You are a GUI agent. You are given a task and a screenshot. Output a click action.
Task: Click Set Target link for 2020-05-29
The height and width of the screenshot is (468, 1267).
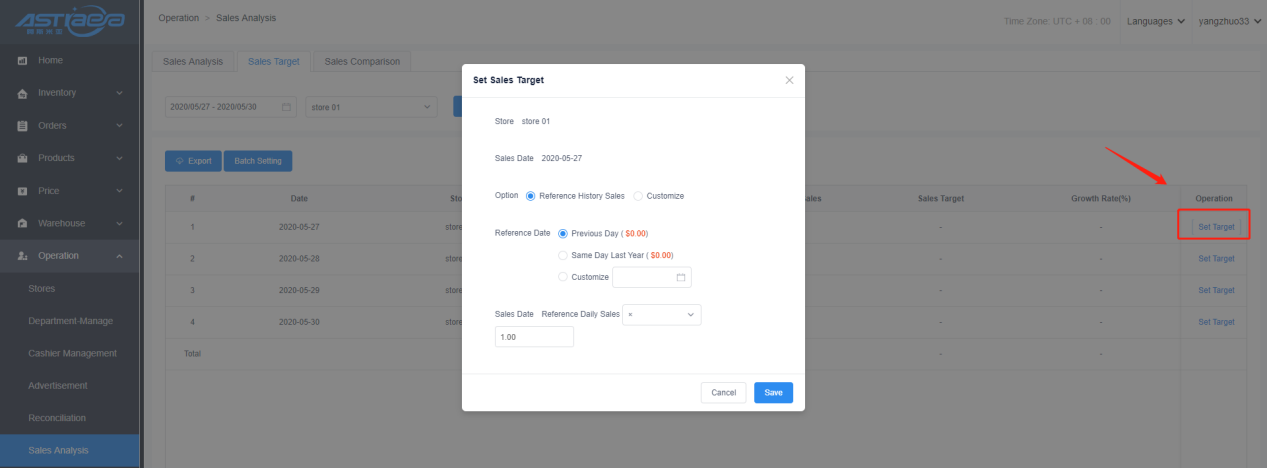click(x=1216, y=290)
